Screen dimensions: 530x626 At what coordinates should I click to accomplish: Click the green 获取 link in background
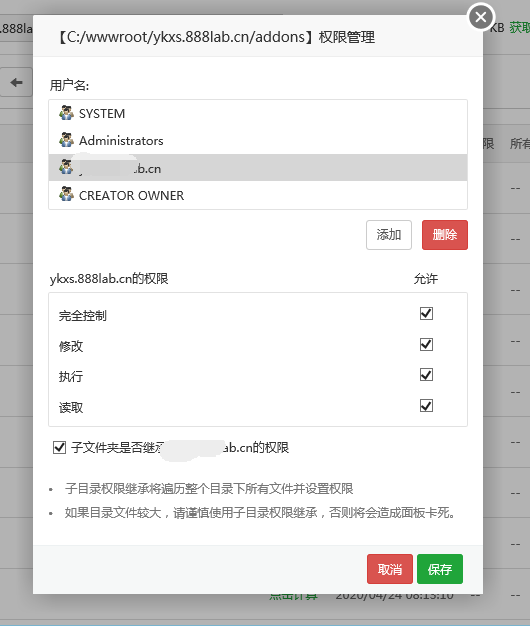click(520, 28)
